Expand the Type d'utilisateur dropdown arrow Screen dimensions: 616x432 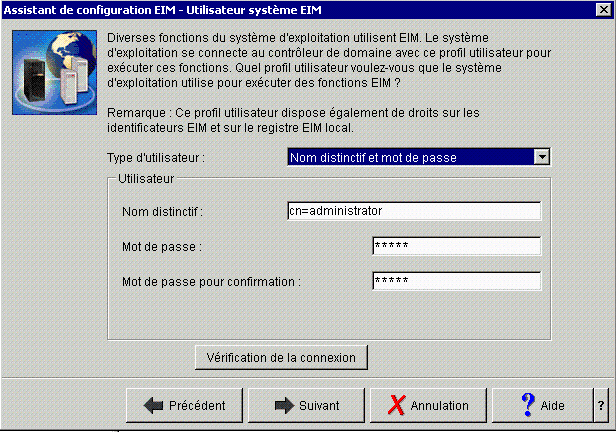coord(542,157)
